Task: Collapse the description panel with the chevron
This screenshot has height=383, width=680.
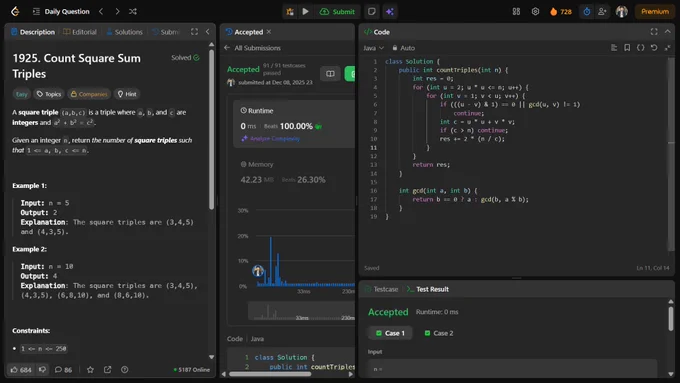Action: coord(207,32)
